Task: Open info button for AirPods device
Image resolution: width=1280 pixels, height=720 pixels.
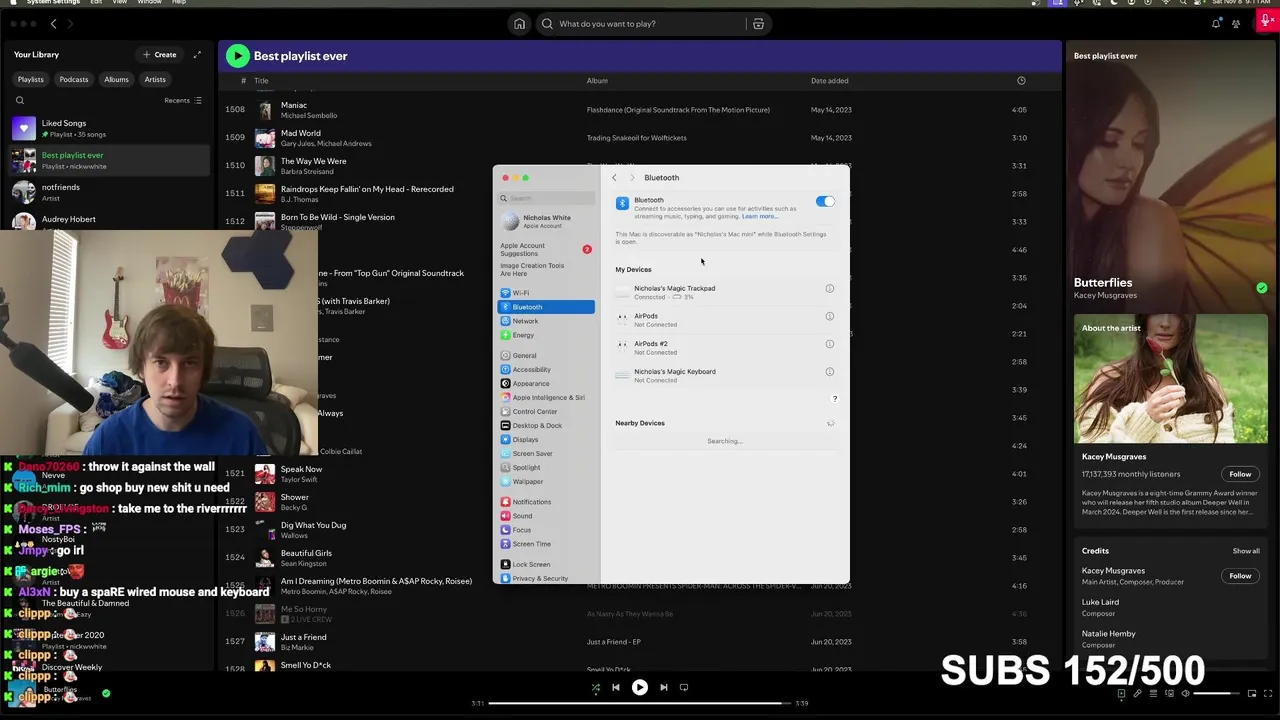Action: pos(829,316)
